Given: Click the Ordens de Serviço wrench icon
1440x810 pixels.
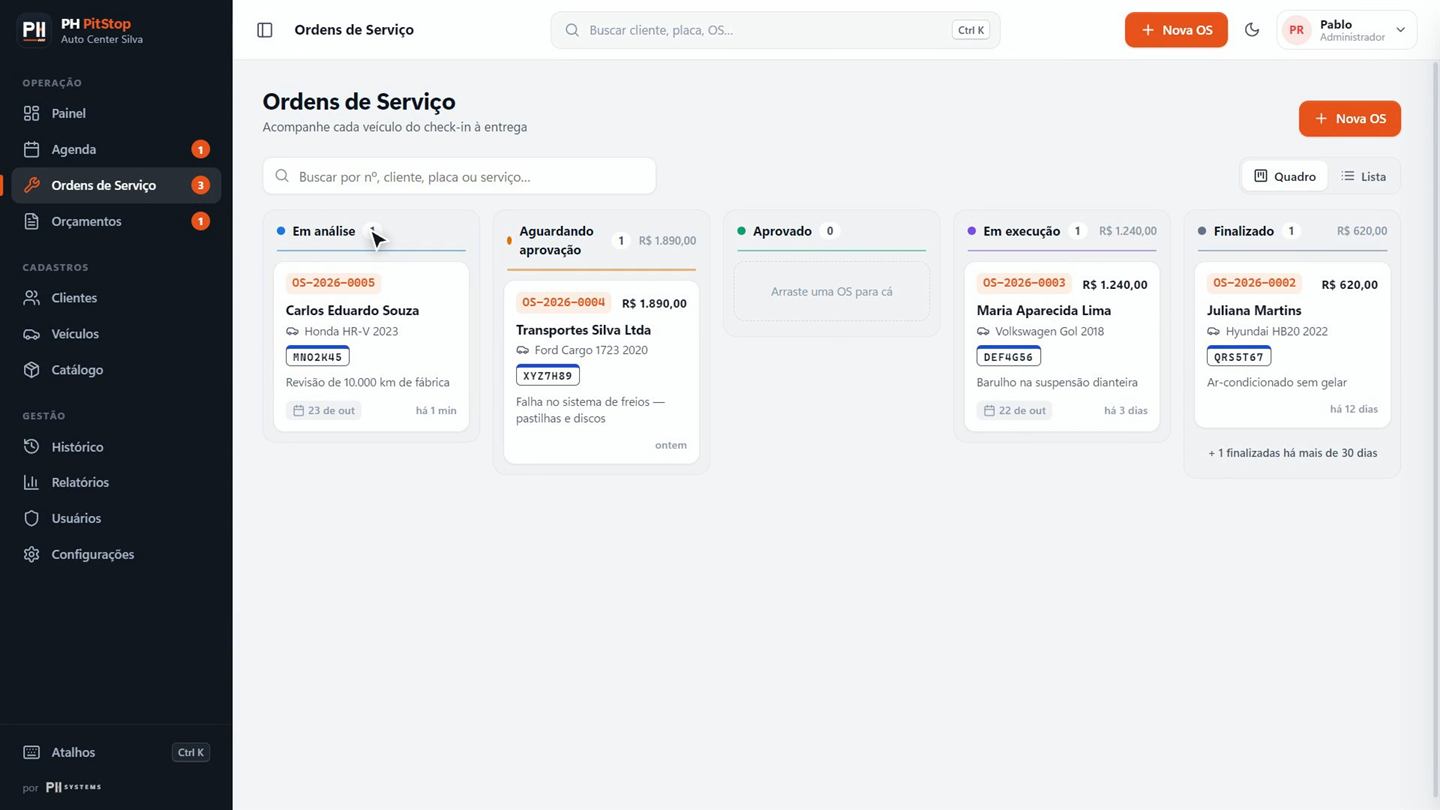Looking at the screenshot, I should (x=32, y=185).
